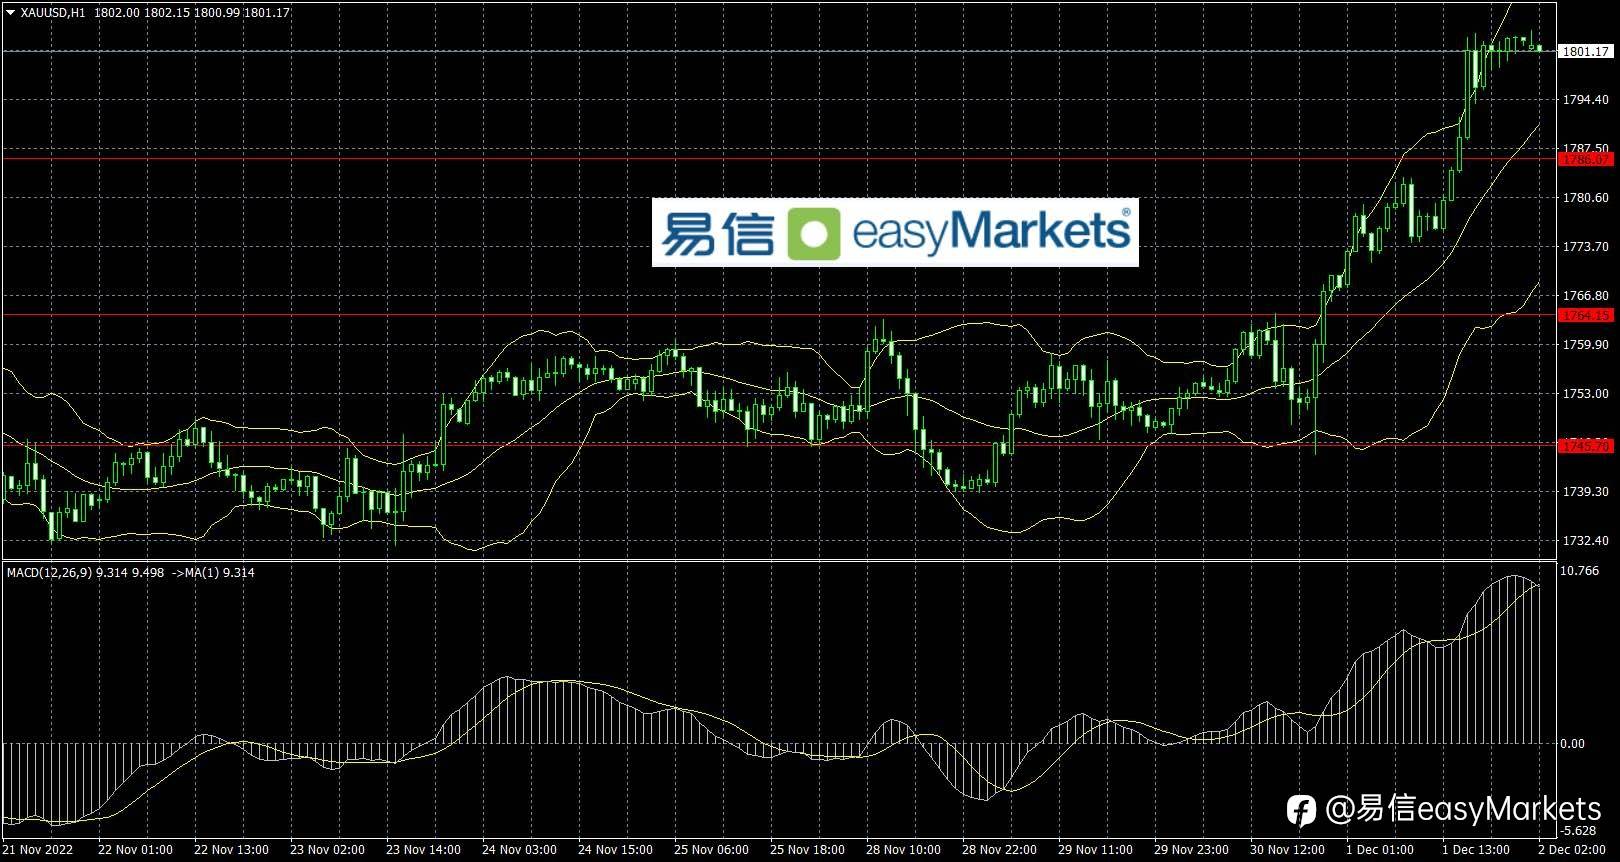Click the 28 Nov 10:00 time label
The height and width of the screenshot is (862, 1620).
coord(903,850)
